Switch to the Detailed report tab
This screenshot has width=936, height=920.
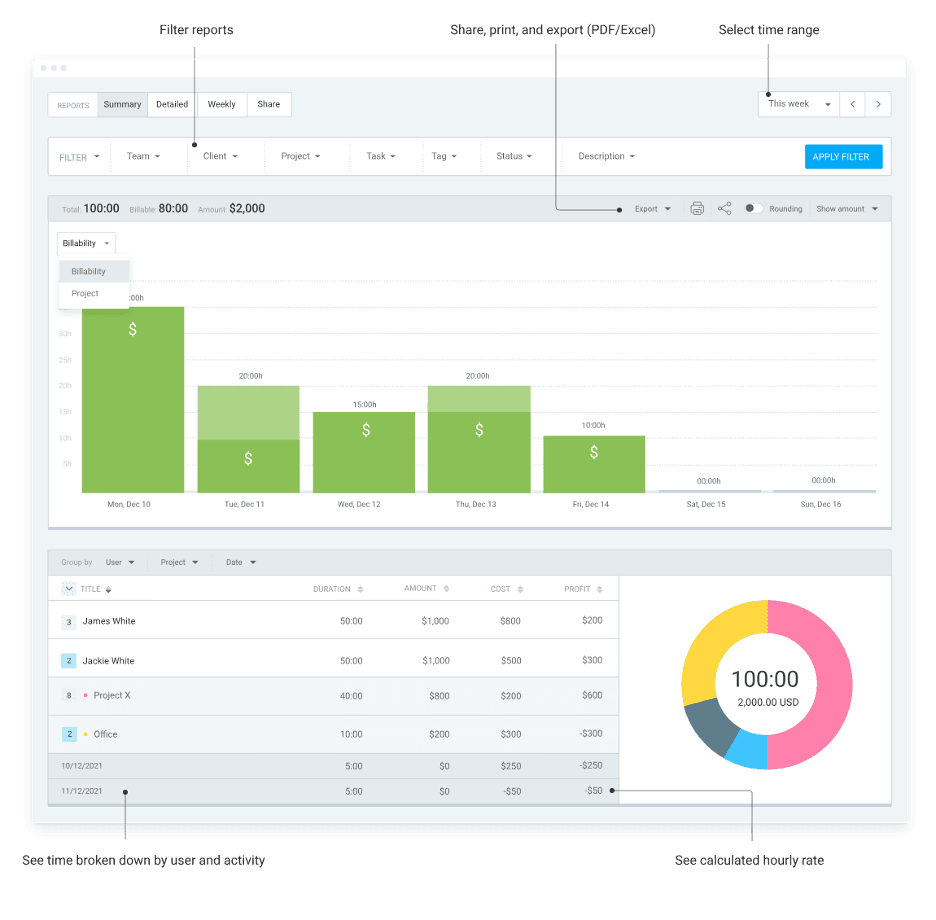coord(172,104)
